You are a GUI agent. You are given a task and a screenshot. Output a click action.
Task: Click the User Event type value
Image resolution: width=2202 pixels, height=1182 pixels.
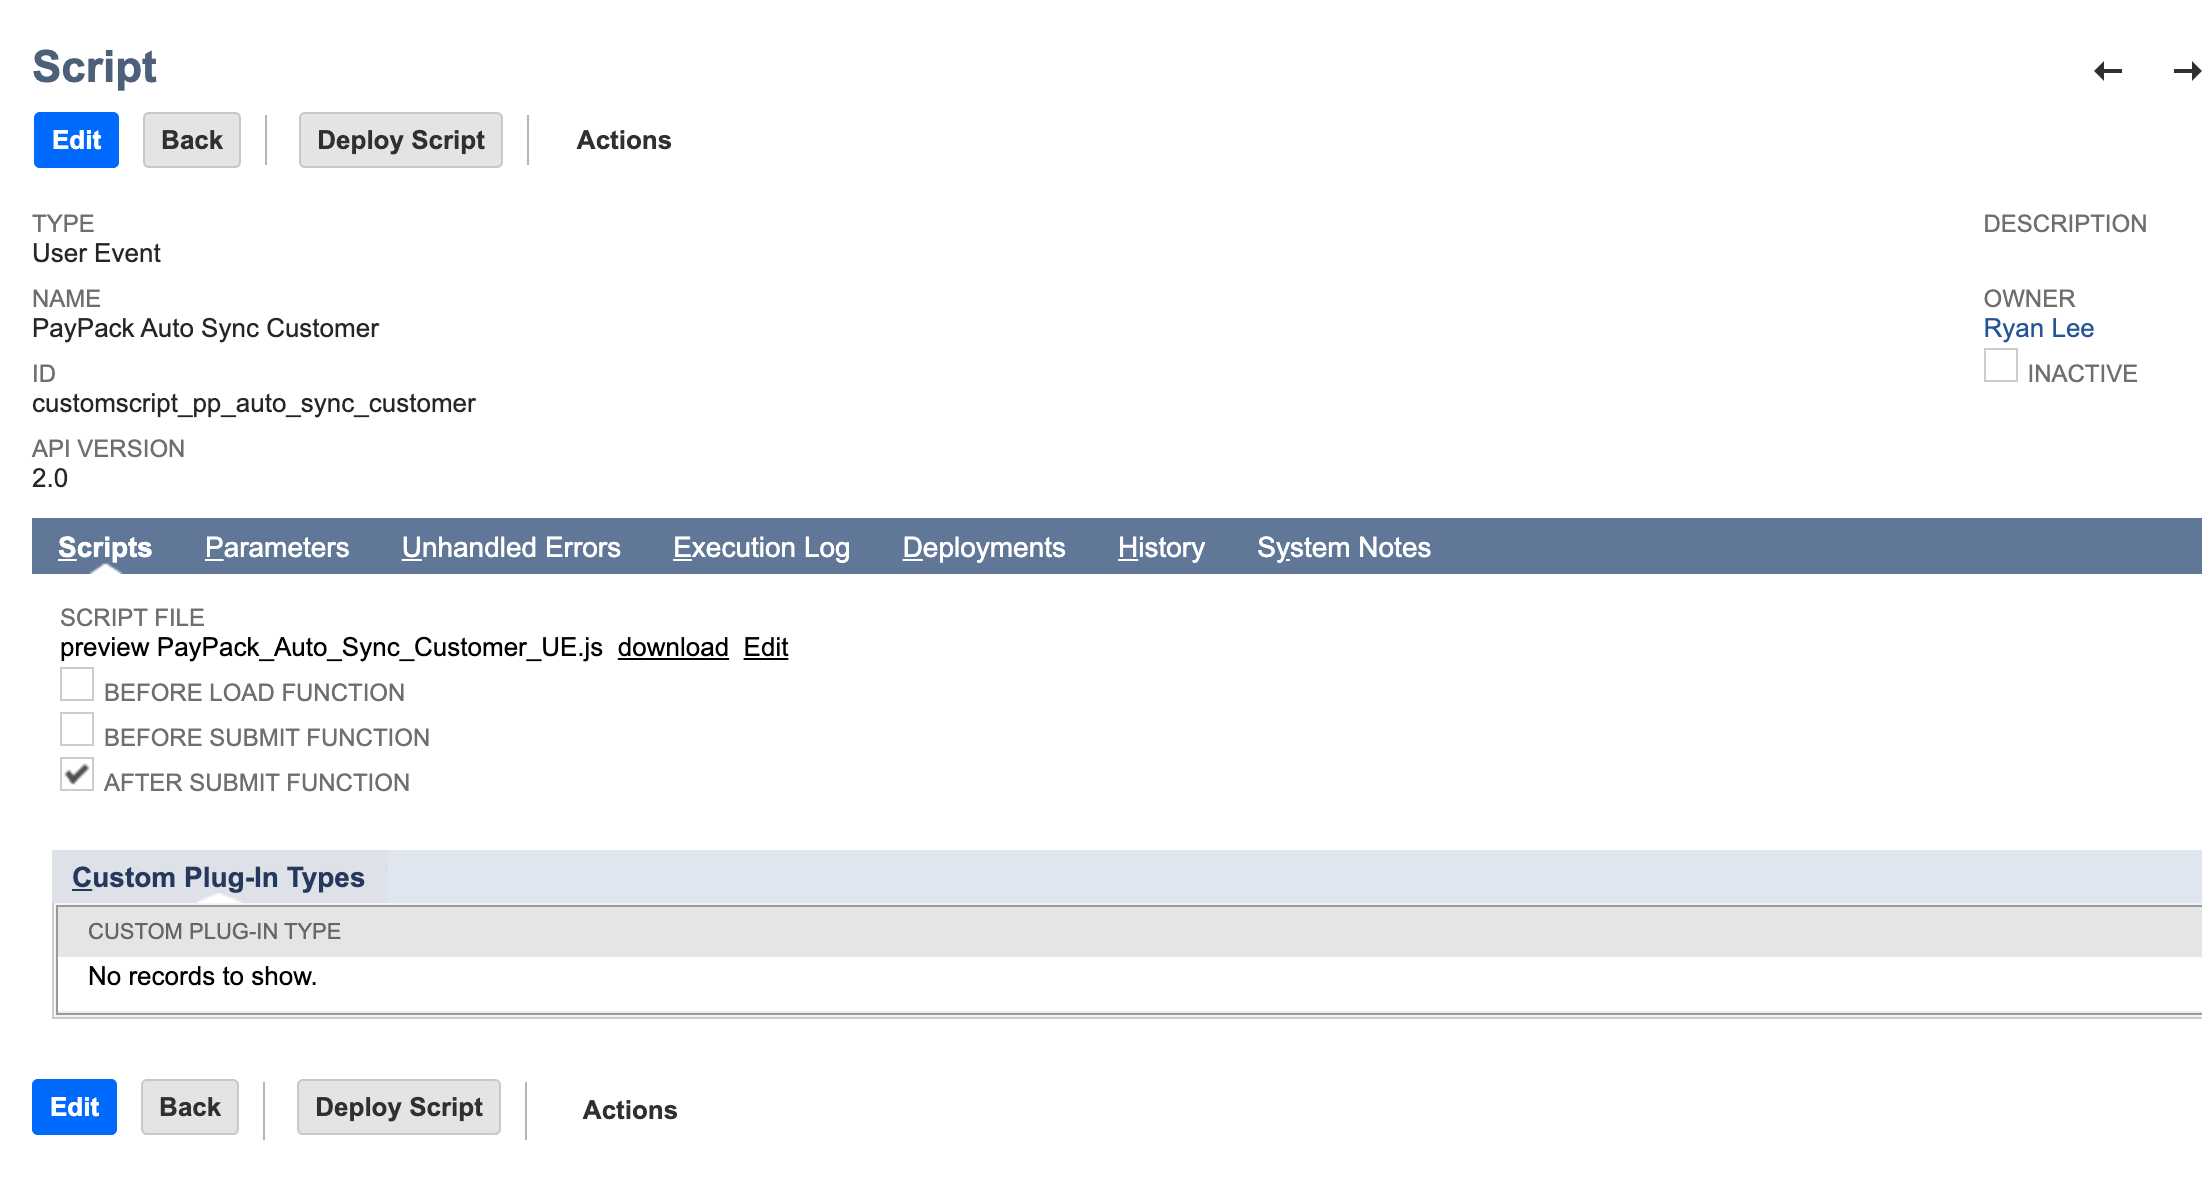tap(96, 253)
